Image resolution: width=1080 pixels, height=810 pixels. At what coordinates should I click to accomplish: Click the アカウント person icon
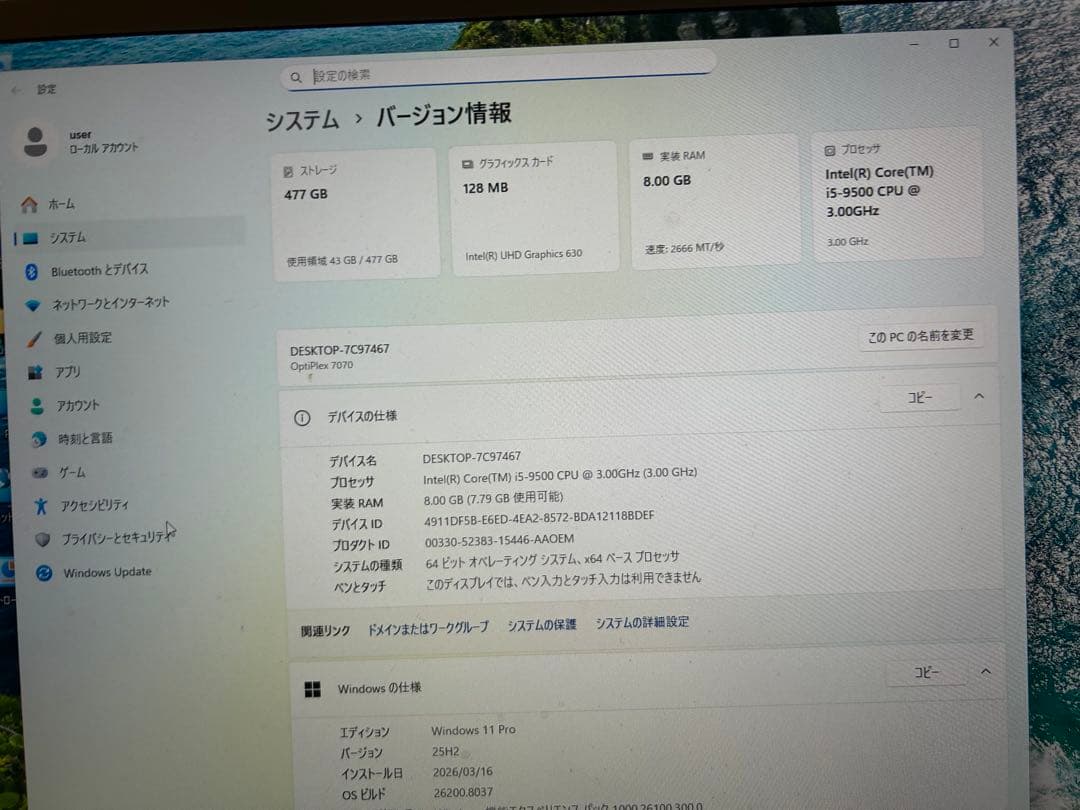[x=37, y=406]
